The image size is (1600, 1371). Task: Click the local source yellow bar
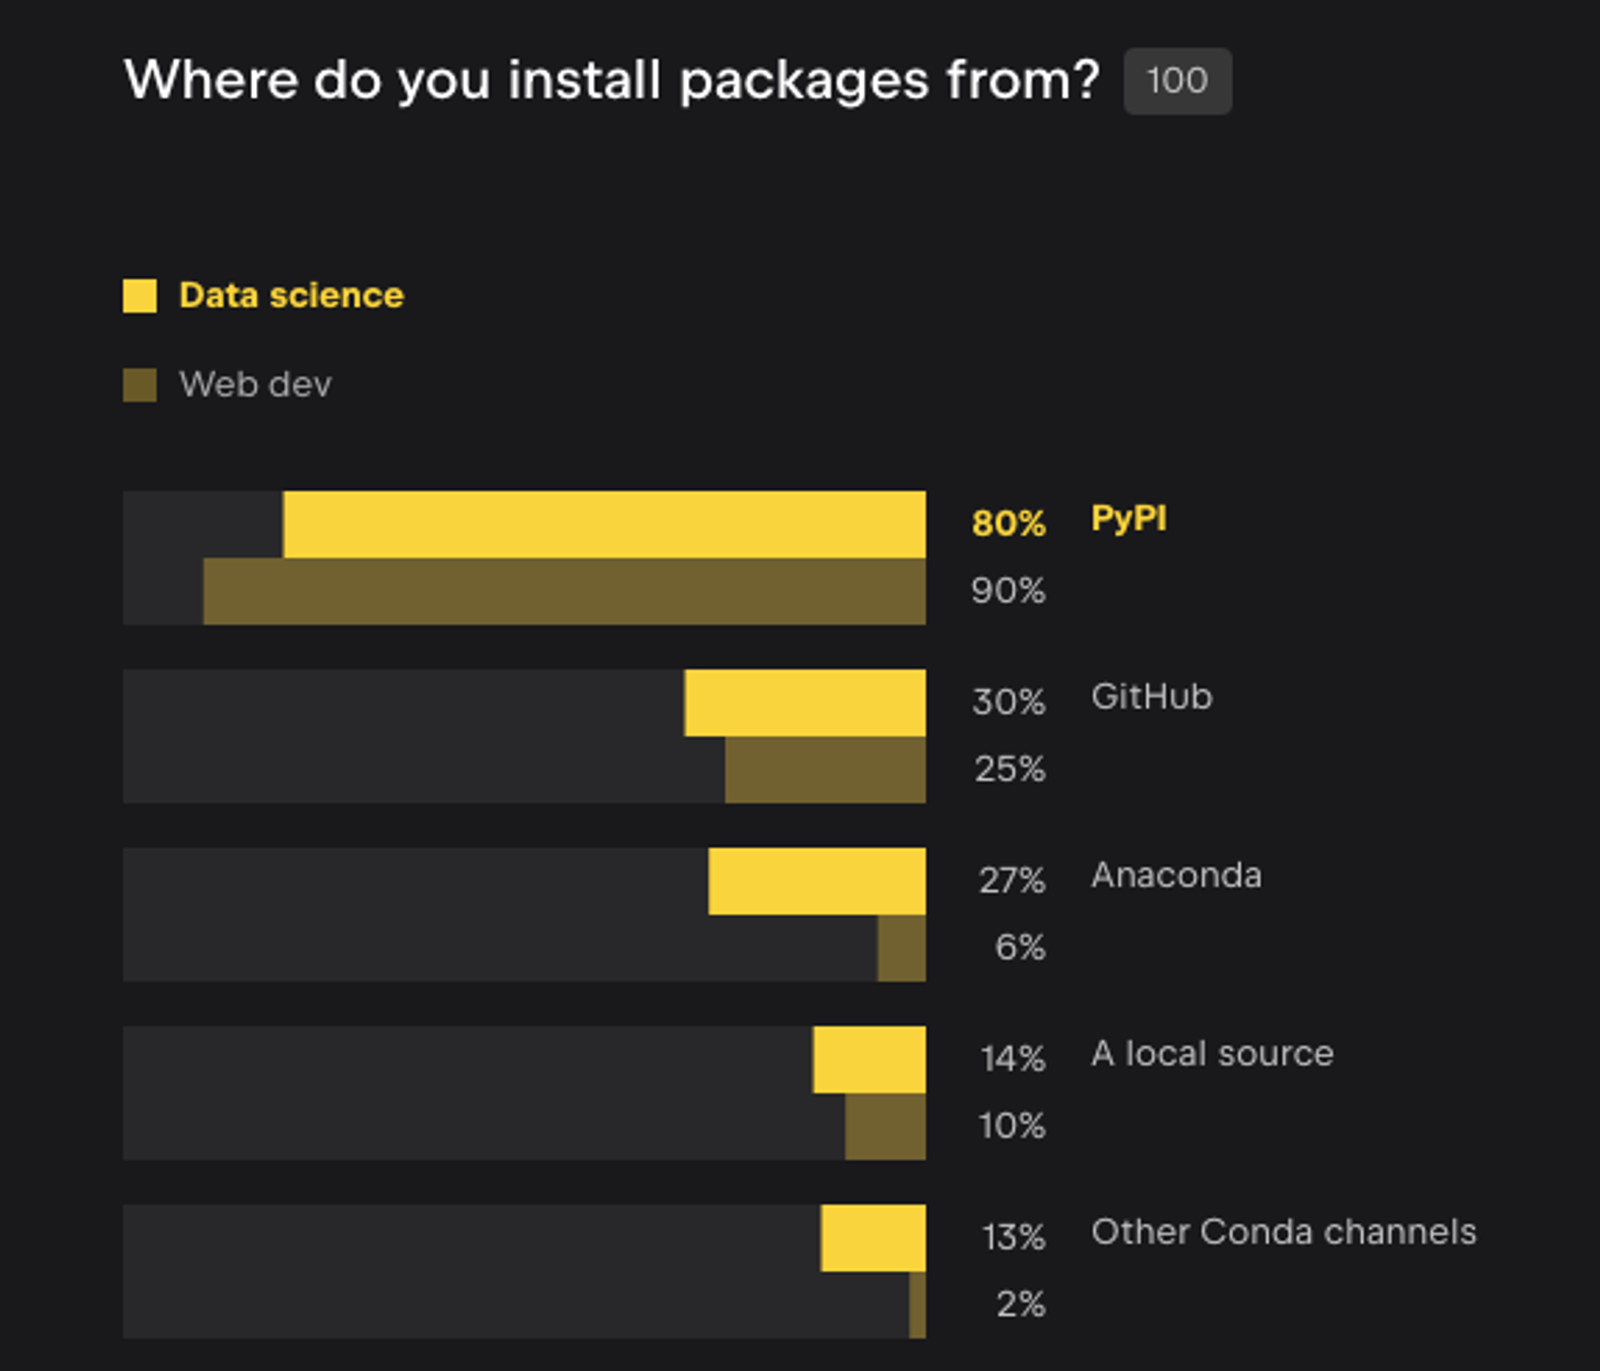869,1060
